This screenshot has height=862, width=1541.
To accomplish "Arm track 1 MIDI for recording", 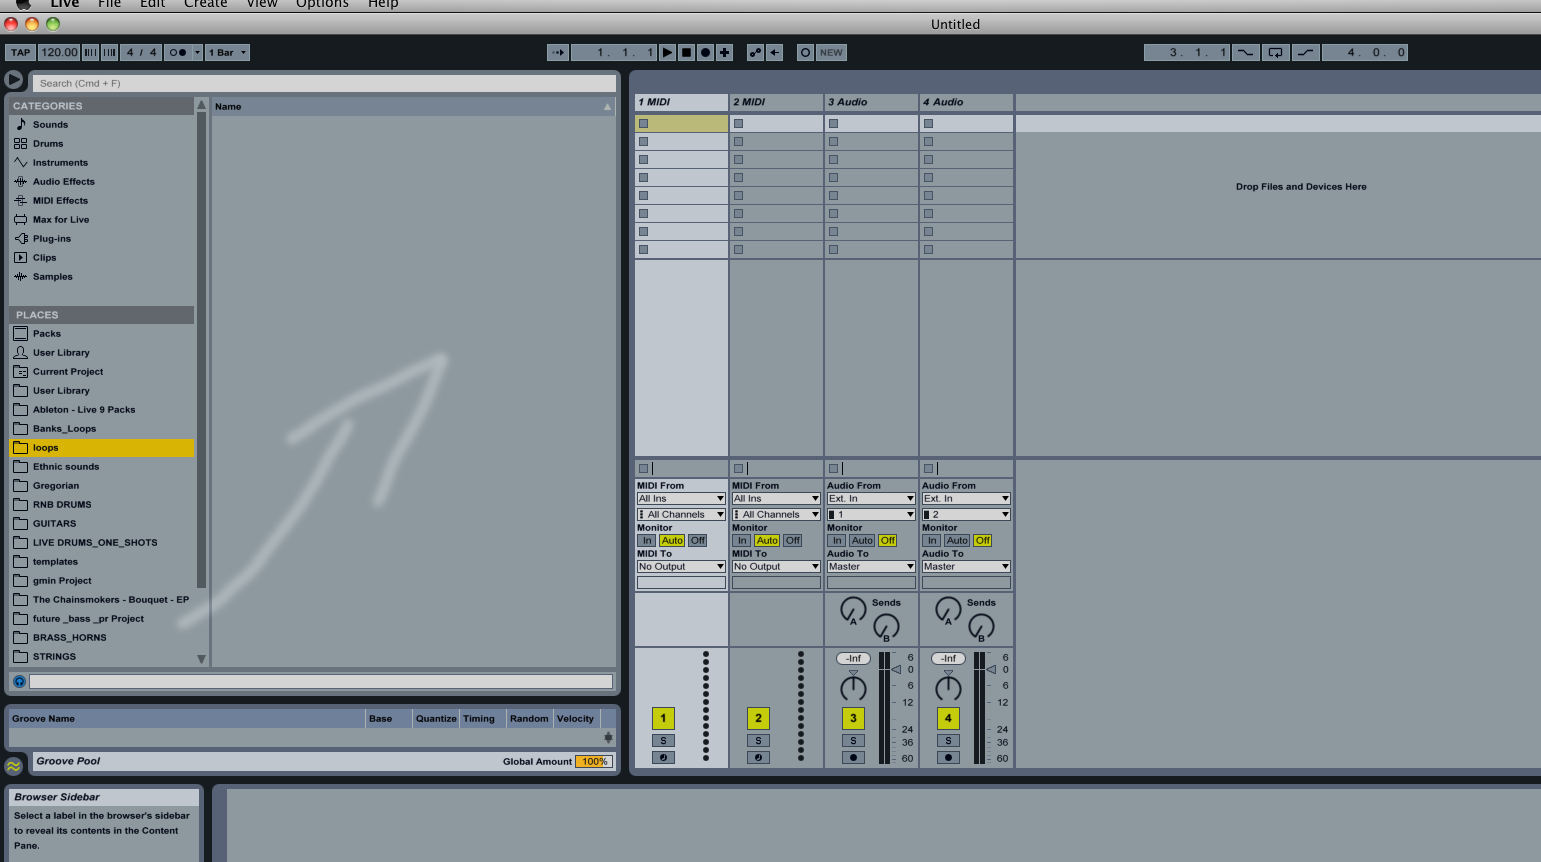I will [x=663, y=757].
